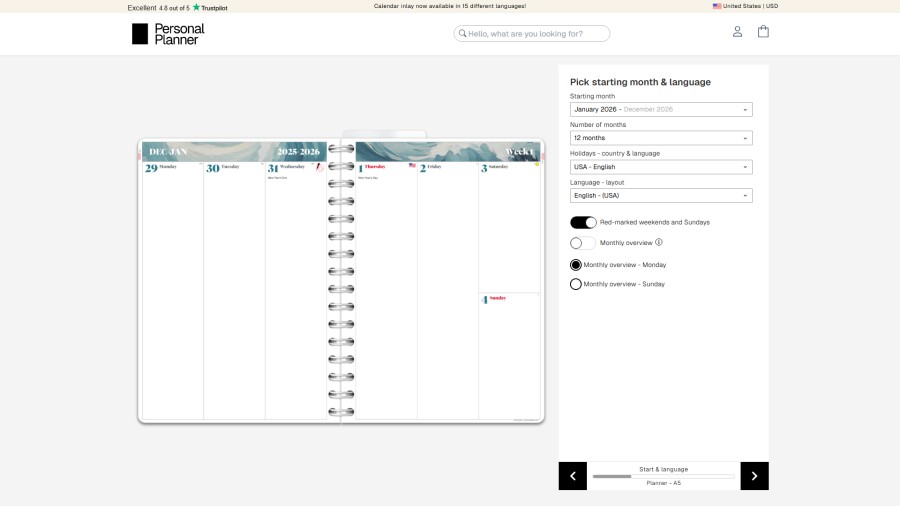Screen dimensions: 900x506
Task: Expand the Number of months dropdown
Action: (661, 138)
